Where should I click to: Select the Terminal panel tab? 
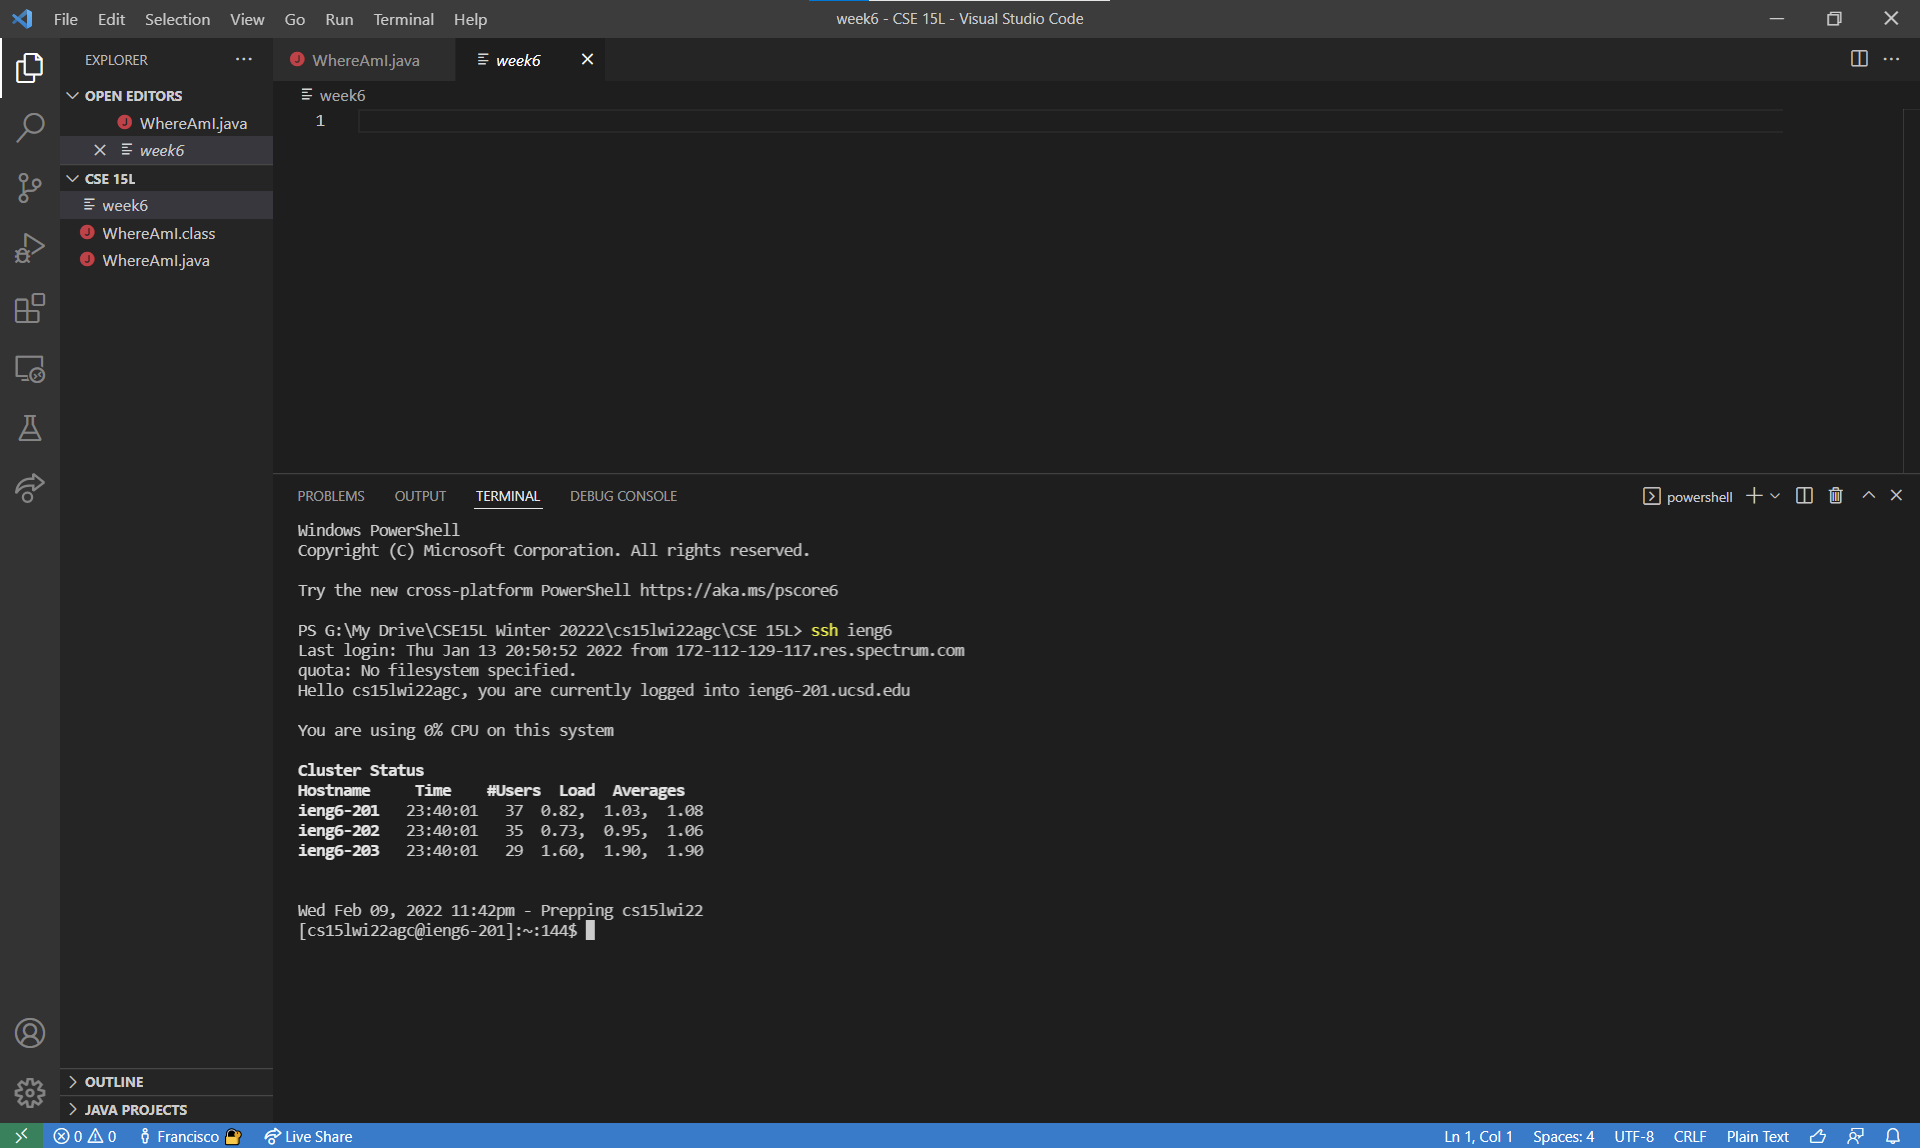tap(507, 496)
